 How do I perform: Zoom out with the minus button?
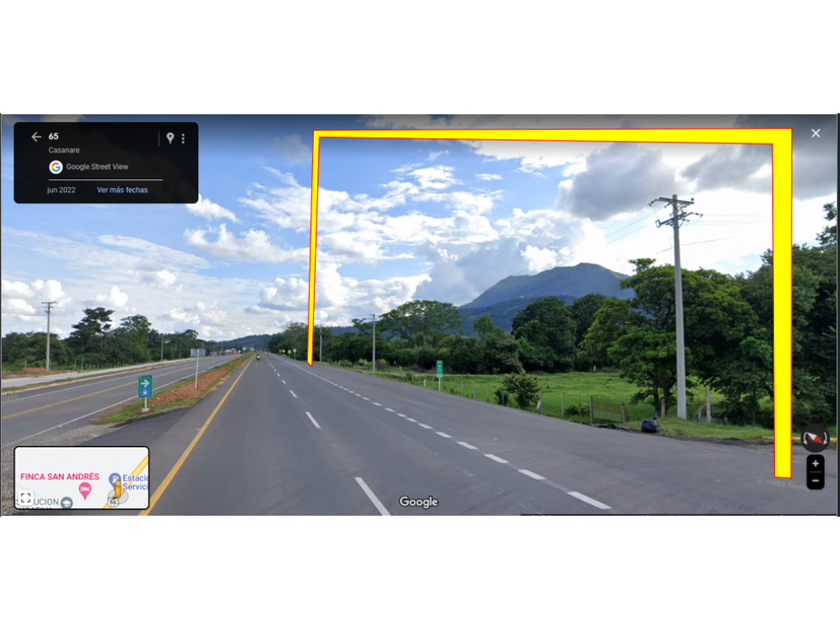[815, 481]
